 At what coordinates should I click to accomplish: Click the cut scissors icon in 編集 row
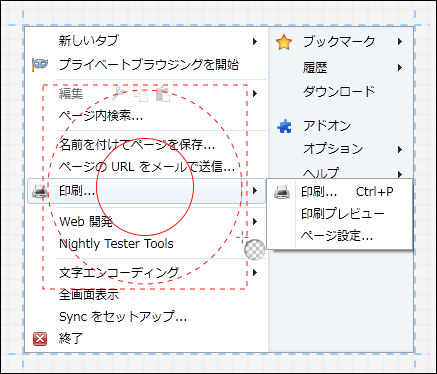[119, 94]
